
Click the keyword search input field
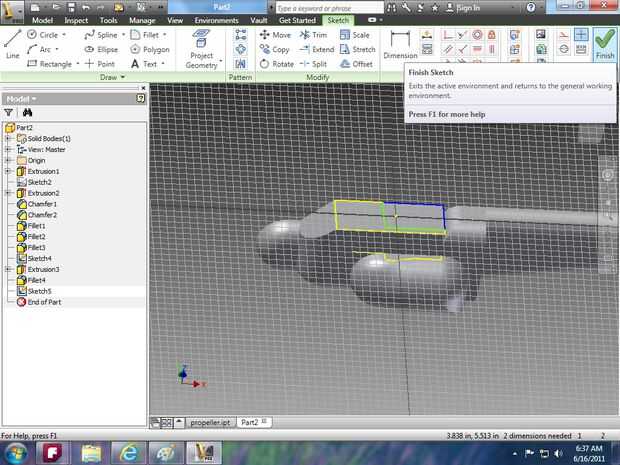[x=329, y=8]
